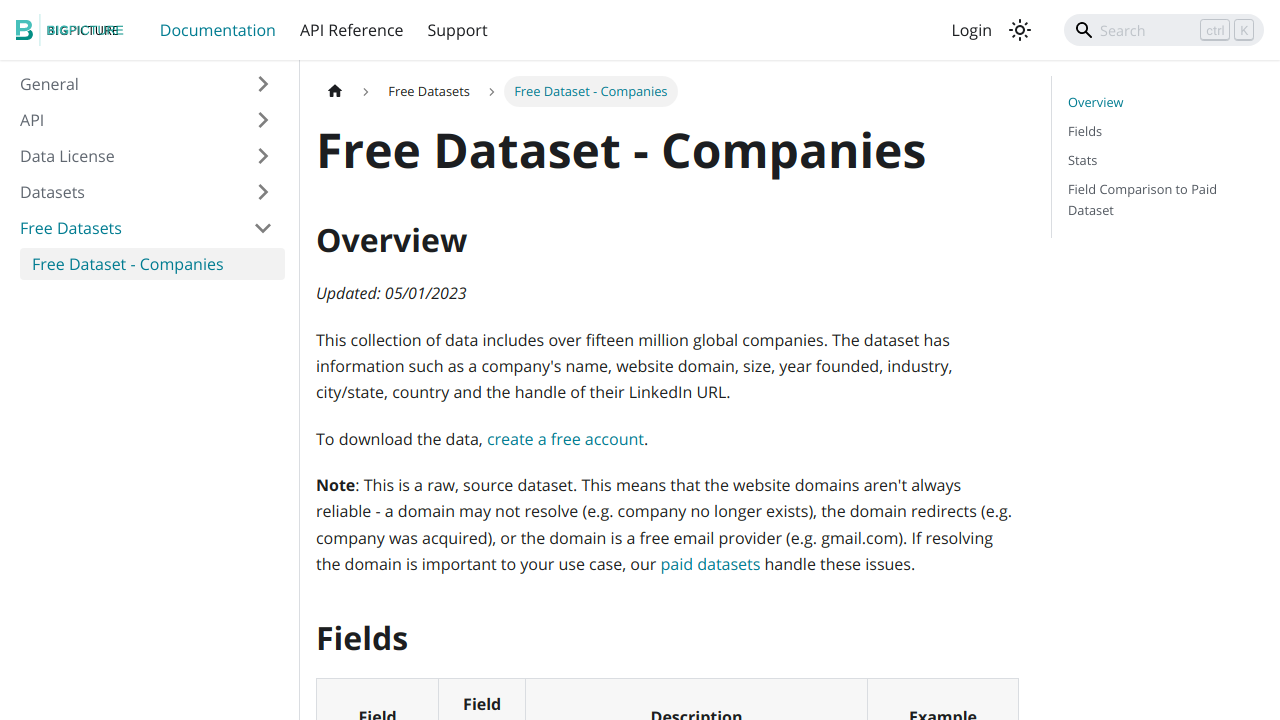Open the Documentation nav item

coord(218,30)
